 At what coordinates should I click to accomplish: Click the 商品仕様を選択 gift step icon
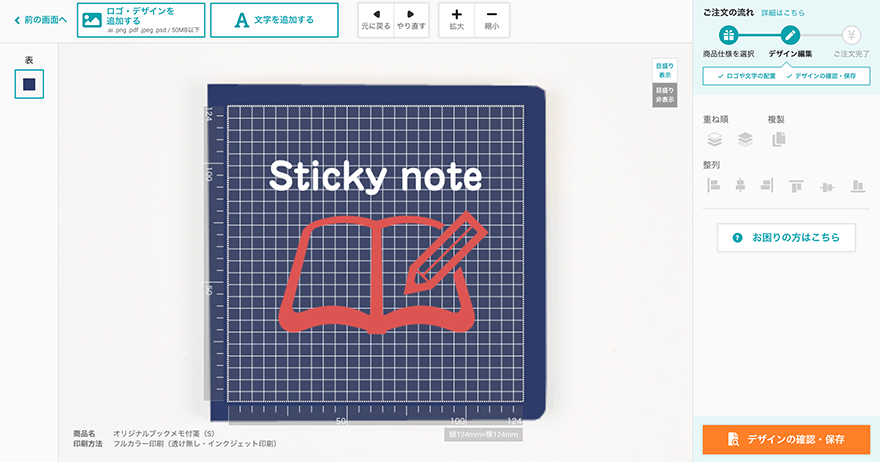pos(728,35)
